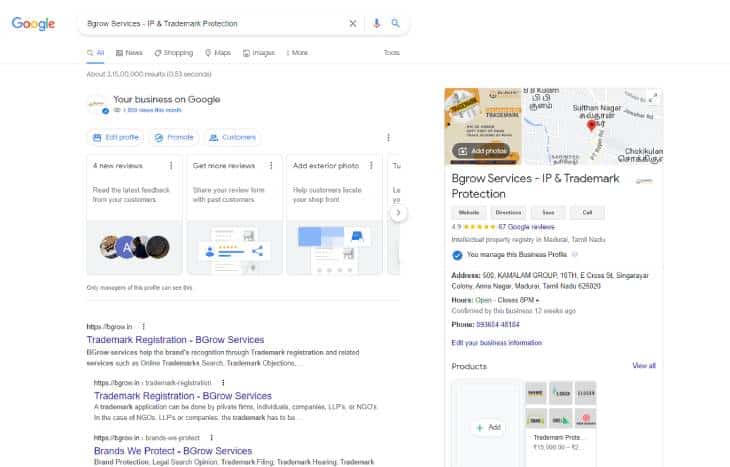Expand the business hours dropdown arrow

tap(537, 300)
